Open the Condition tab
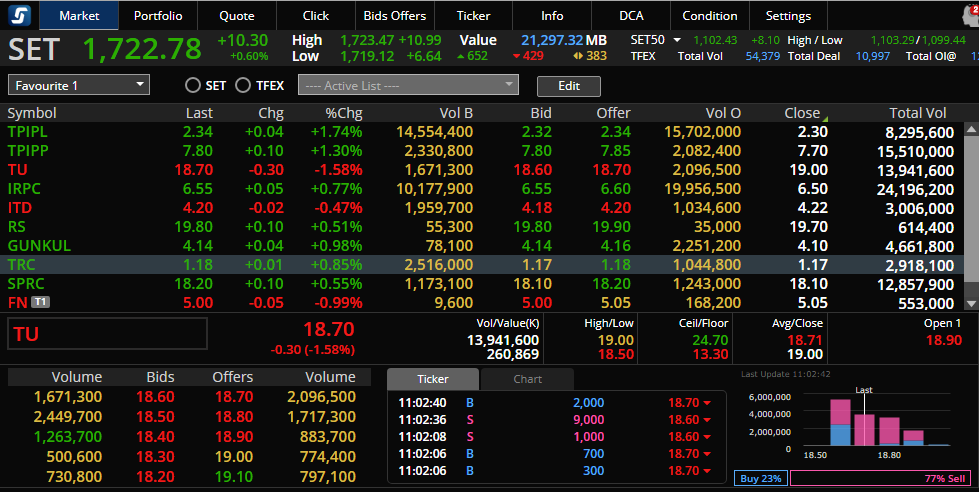This screenshot has width=979, height=492. tap(710, 16)
